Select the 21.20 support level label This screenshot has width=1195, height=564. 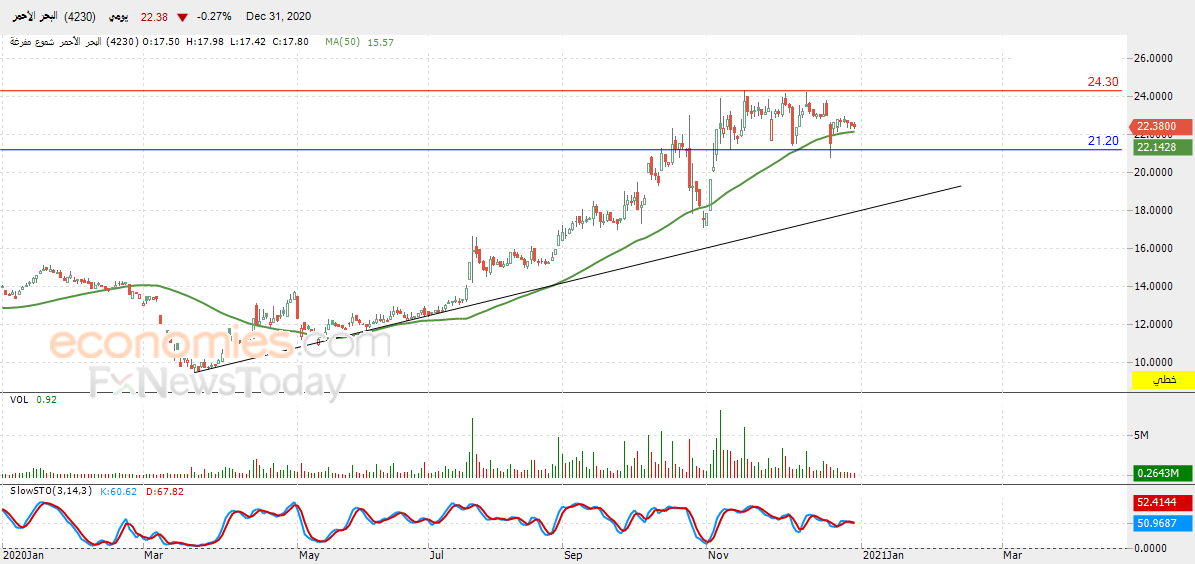pos(1103,141)
